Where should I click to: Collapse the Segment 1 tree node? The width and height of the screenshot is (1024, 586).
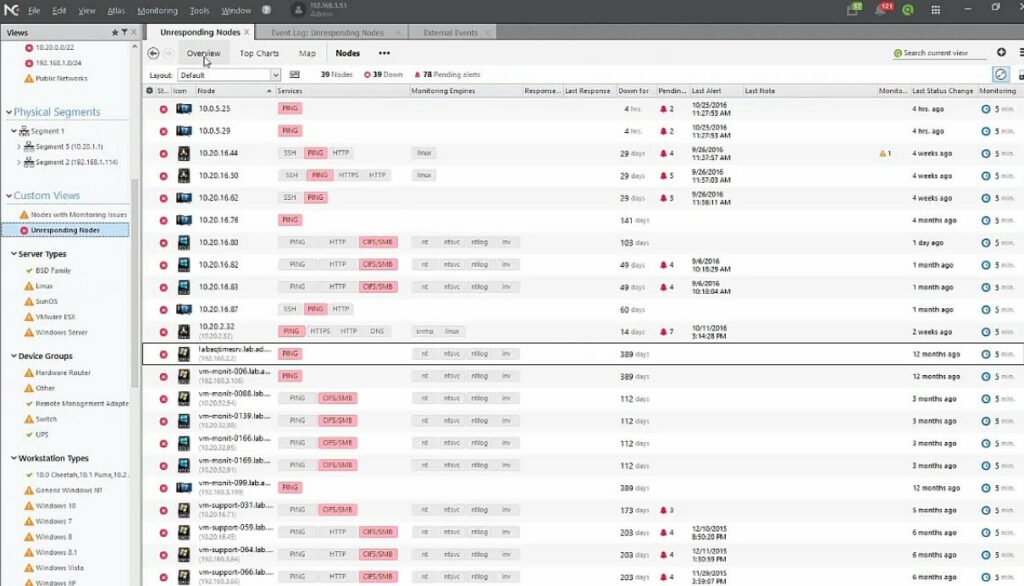pos(14,131)
